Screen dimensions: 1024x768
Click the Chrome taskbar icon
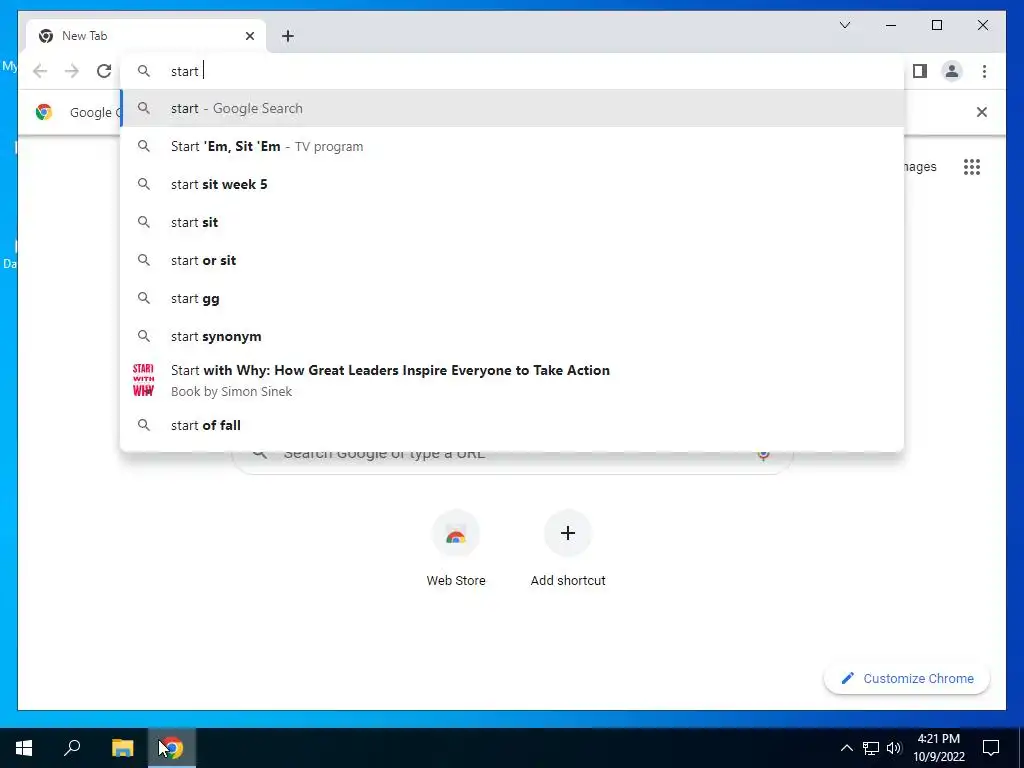click(171, 748)
